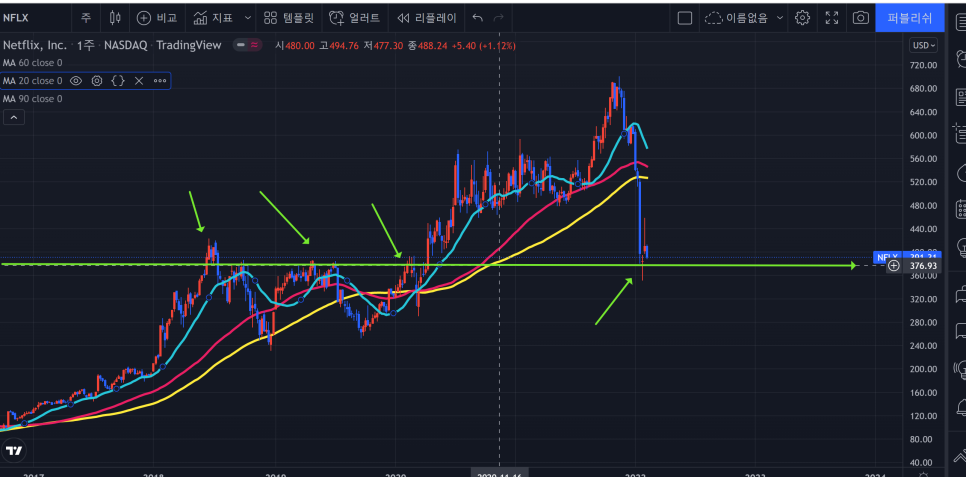Click the close value 488.24
Screen dimensions: 966x477
[x=432, y=46]
